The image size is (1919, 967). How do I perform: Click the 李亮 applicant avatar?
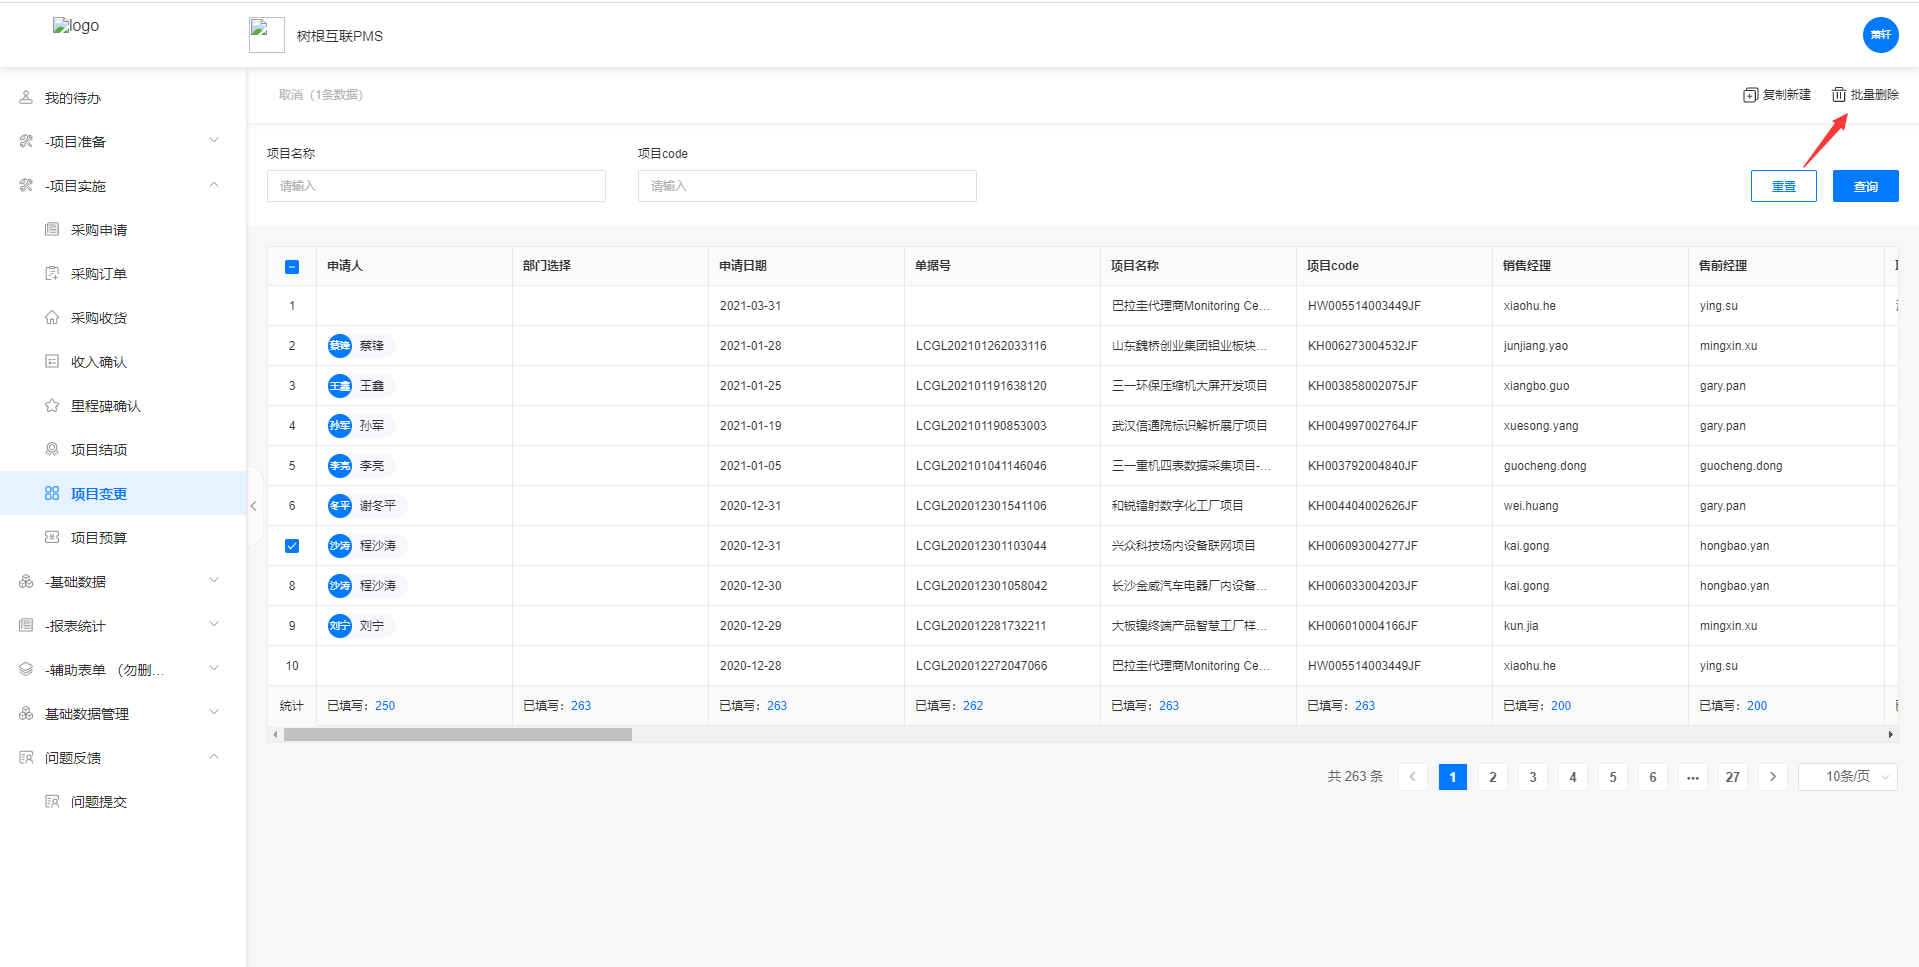coord(340,466)
